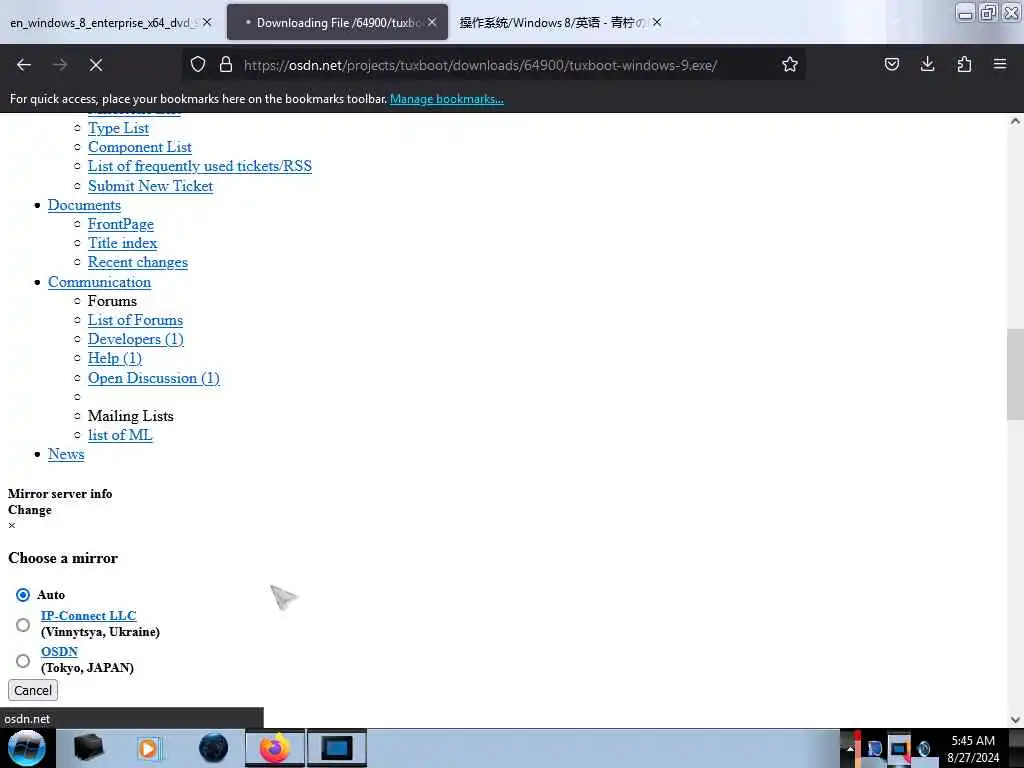The width and height of the screenshot is (1024, 768).
Task: Open the FrontPage link
Action: (x=121, y=224)
